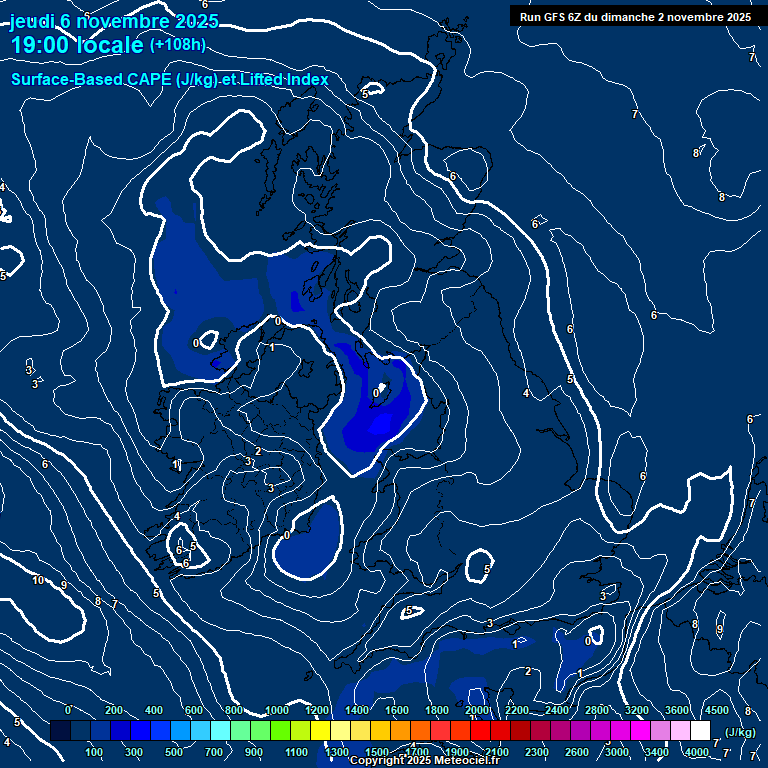Click 'Surface-Based CAPE (J/kg) et Lifted Index' title
This screenshot has height=768, width=768.
169,79
